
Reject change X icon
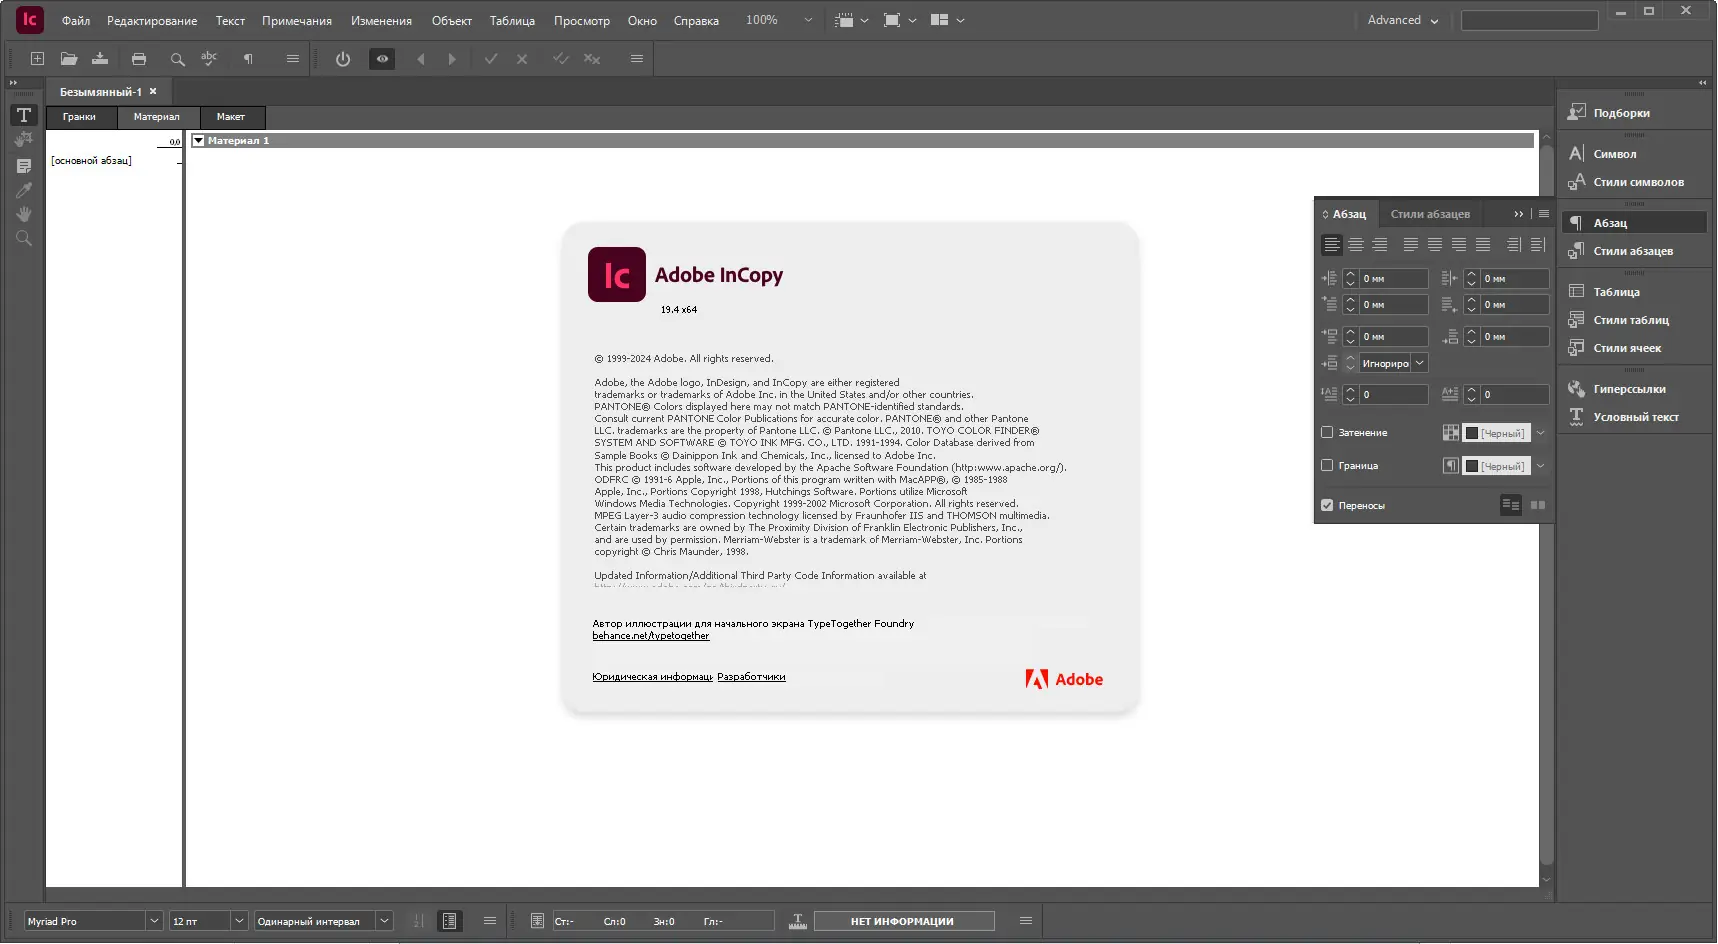[x=522, y=59]
